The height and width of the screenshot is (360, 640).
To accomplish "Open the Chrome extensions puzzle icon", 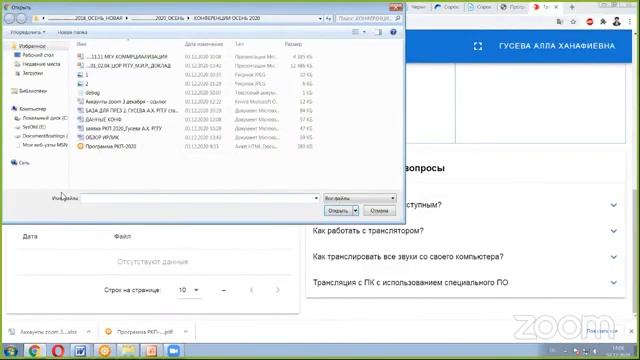I will coord(603,22).
